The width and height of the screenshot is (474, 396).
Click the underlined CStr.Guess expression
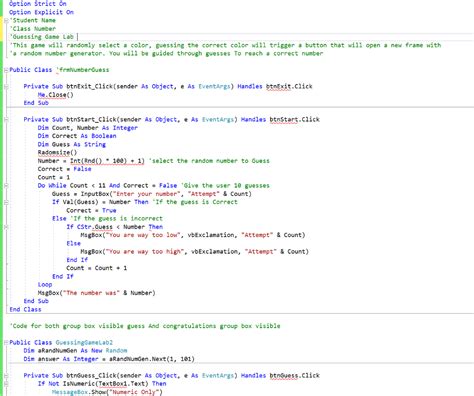pyautogui.click(x=95, y=227)
